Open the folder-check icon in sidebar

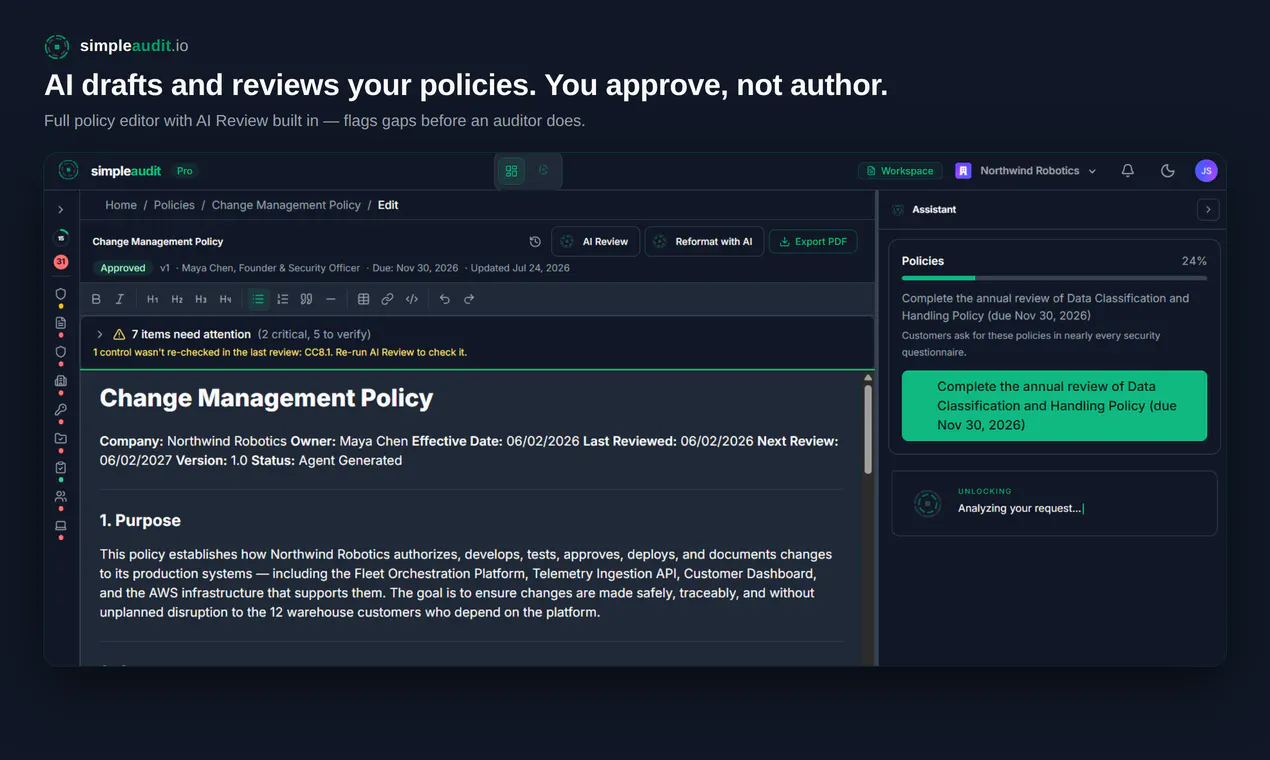pyautogui.click(x=61, y=439)
